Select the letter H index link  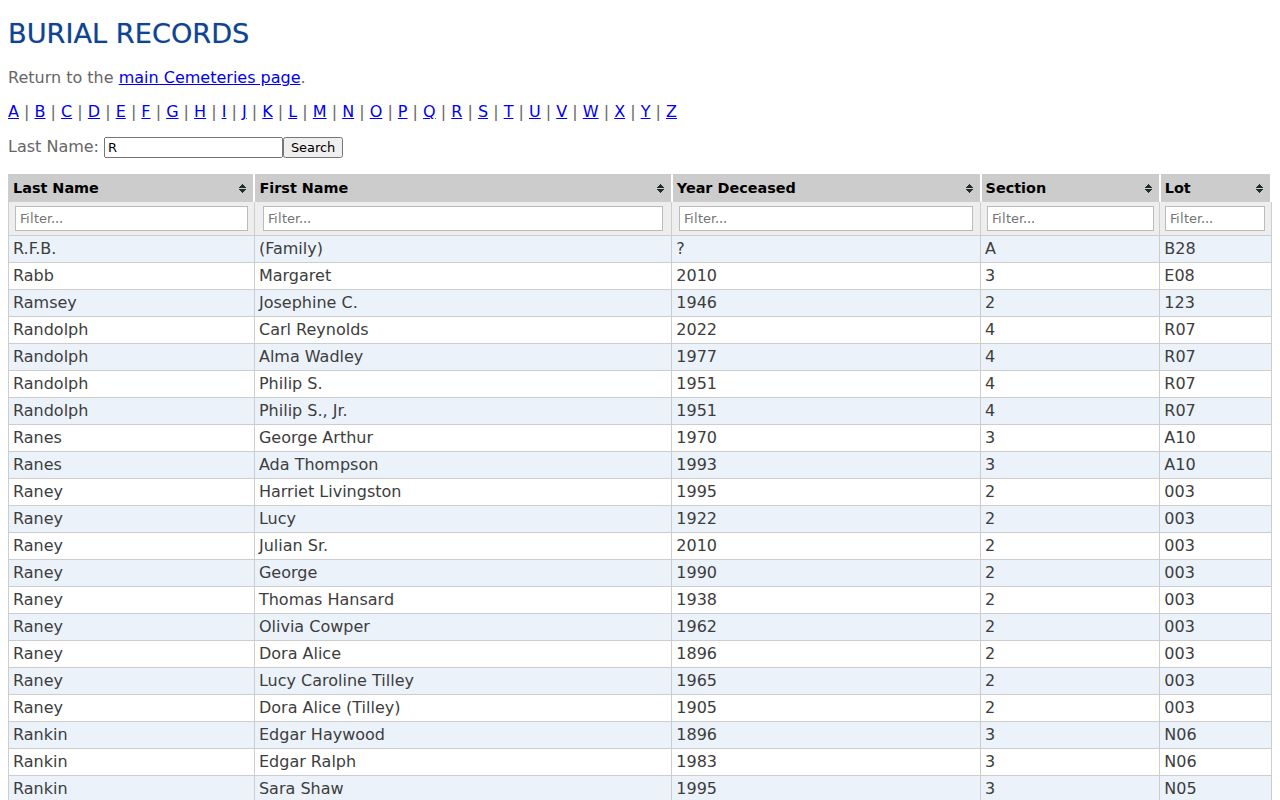click(x=200, y=111)
